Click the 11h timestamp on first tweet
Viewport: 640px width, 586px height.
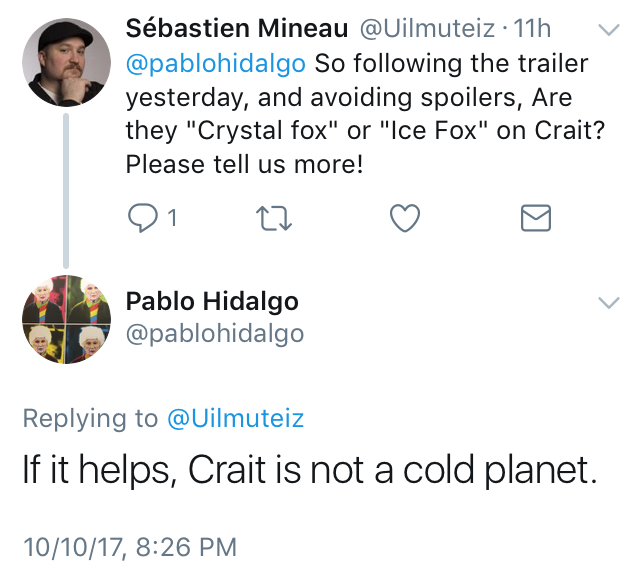531,30
